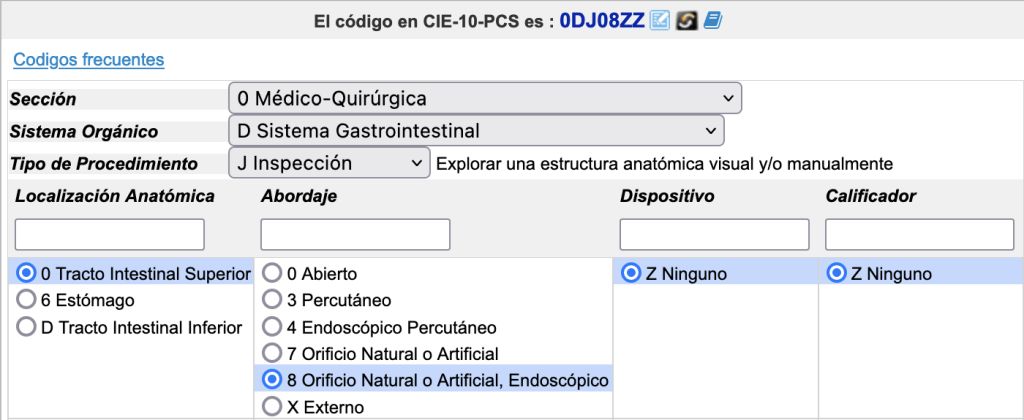Click the Abordaje filter text box
Screen dimensions: 1024x420
click(x=355, y=234)
